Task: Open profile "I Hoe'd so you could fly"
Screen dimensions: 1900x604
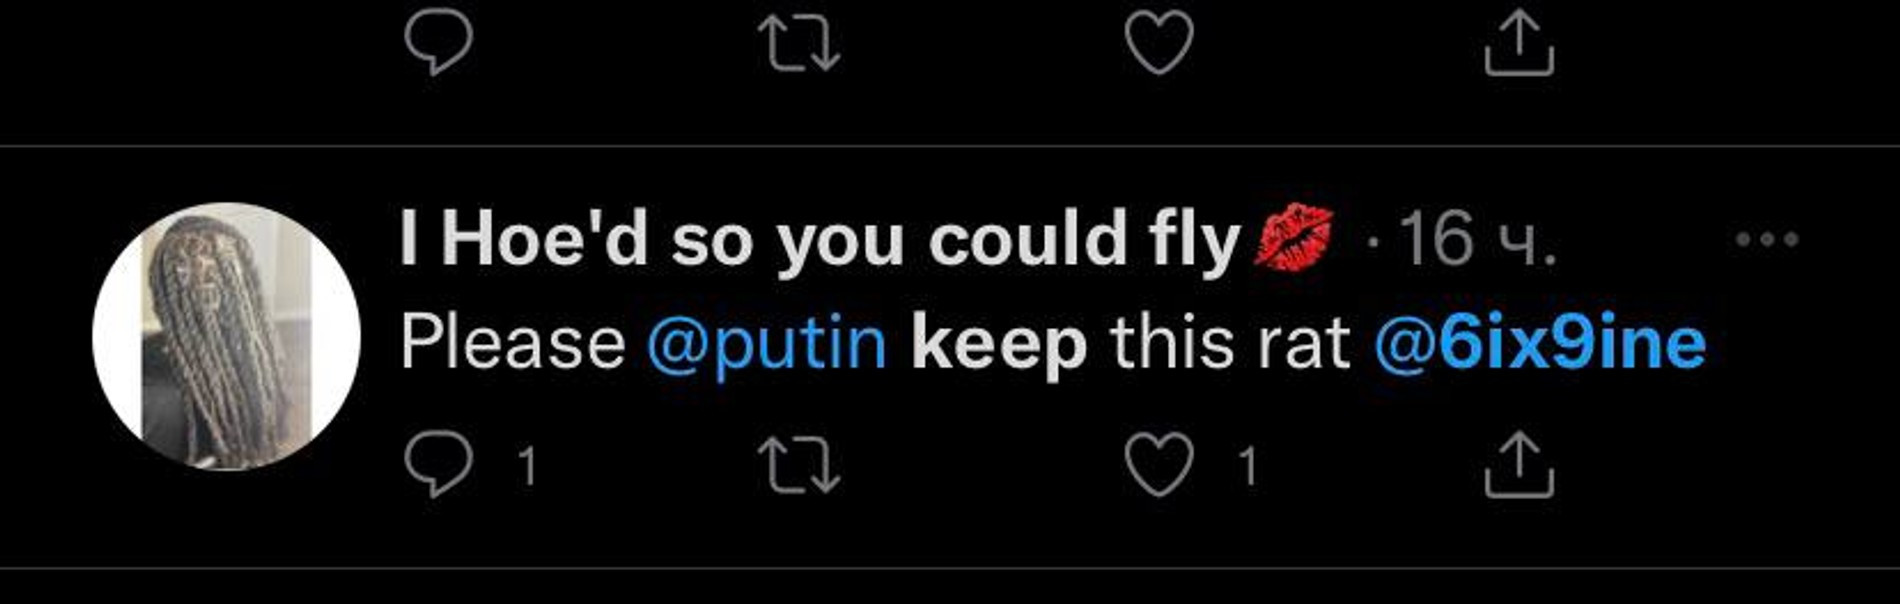Action: click(819, 241)
